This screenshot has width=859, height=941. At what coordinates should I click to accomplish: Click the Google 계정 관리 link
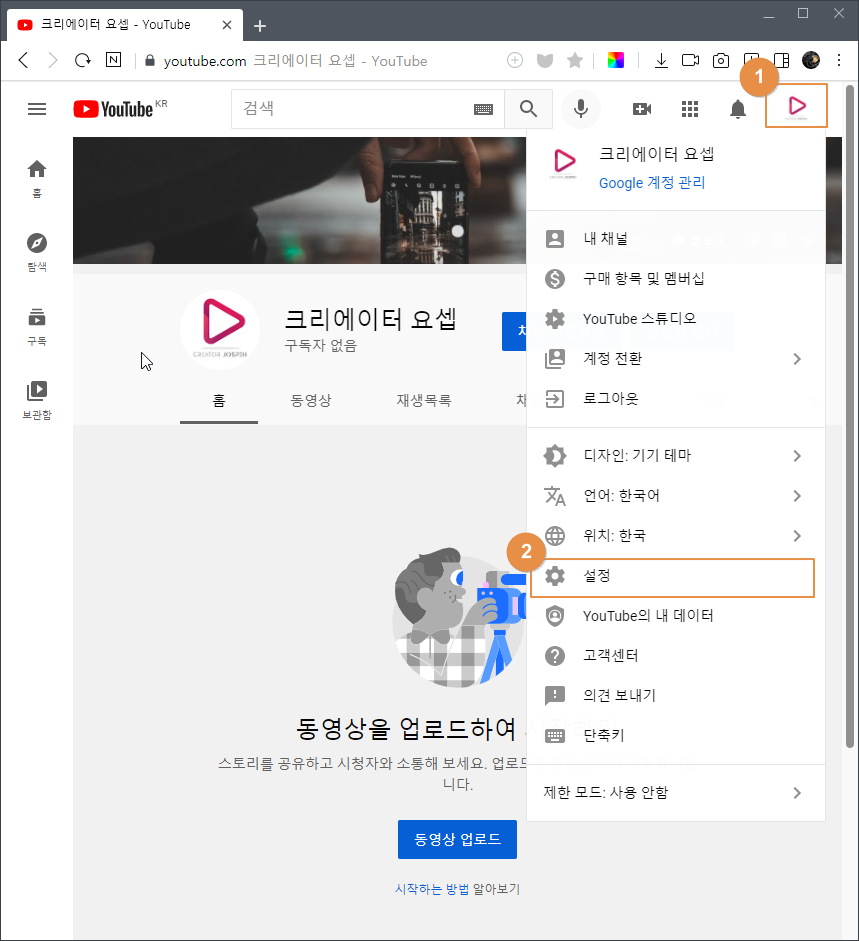652,182
